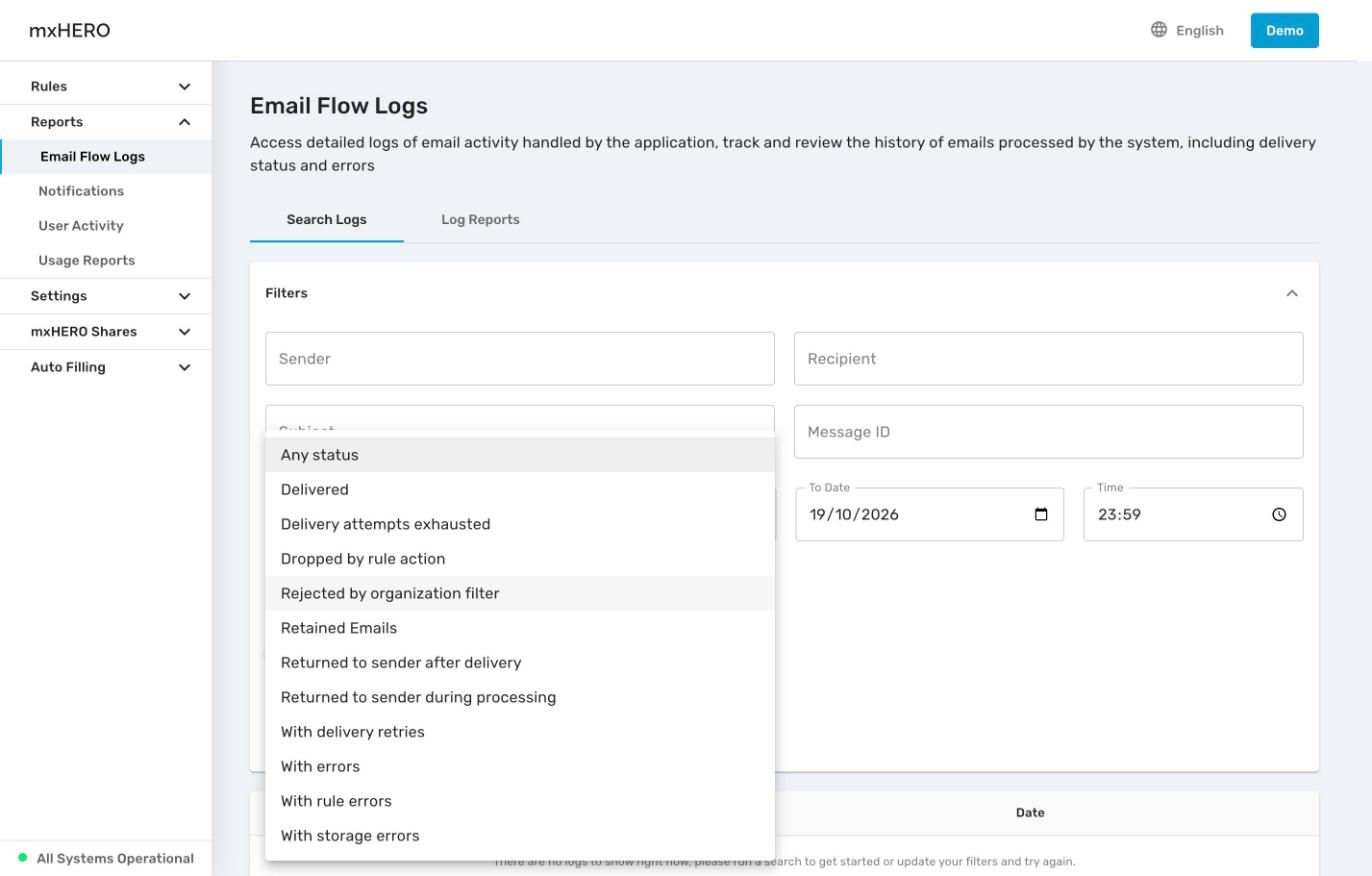Switch to the Log Reports tab
1372x876 pixels.
[480, 220]
